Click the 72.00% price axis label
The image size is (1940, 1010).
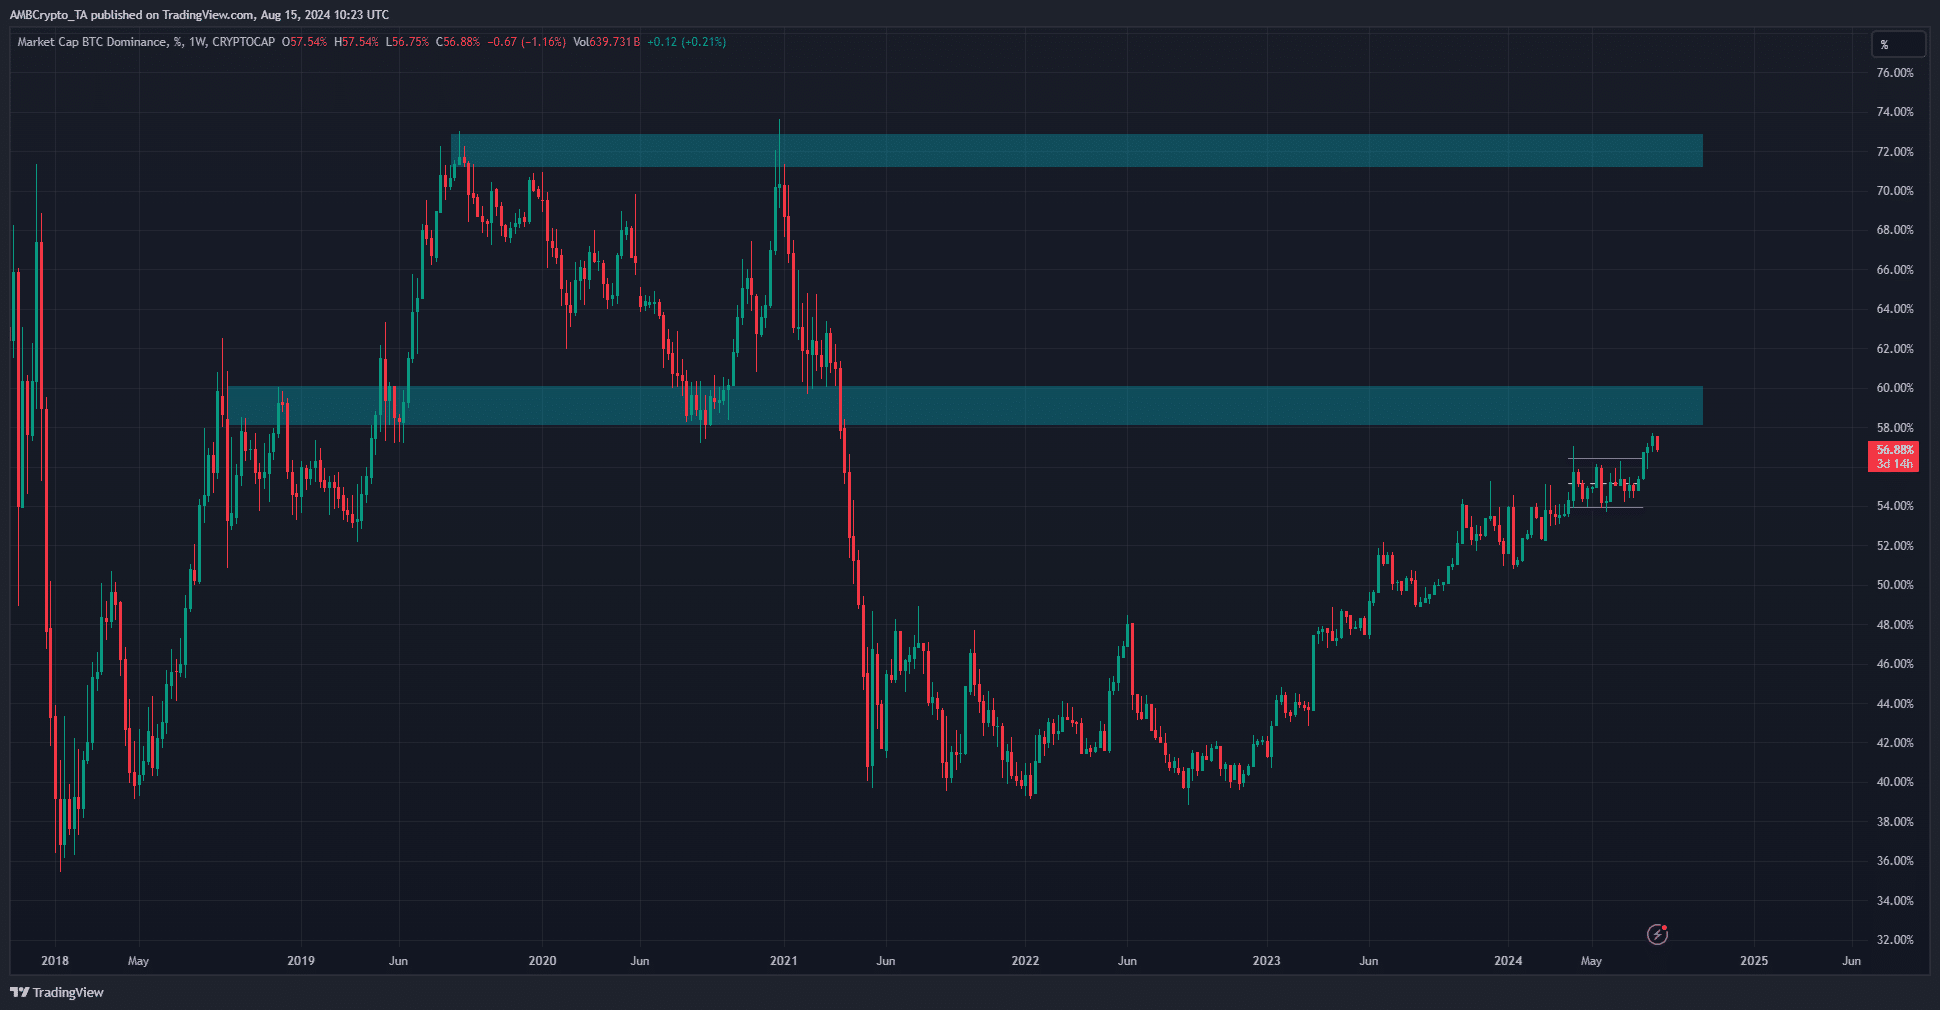(x=1895, y=152)
